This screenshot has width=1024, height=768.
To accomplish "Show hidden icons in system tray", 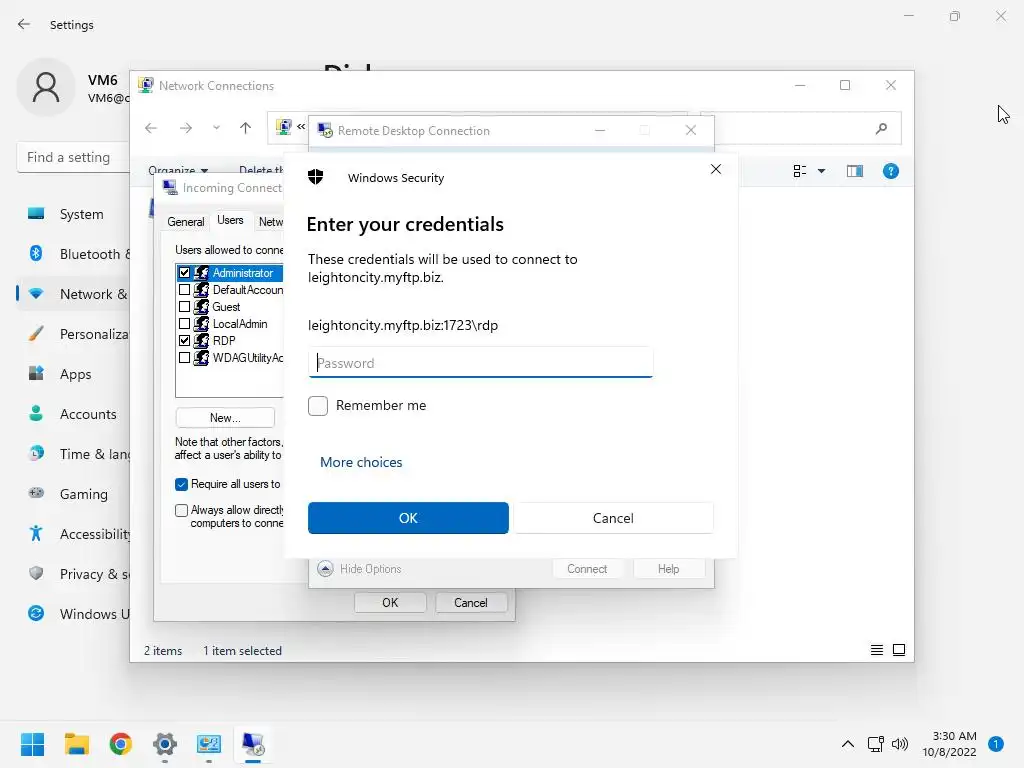I will [848, 744].
